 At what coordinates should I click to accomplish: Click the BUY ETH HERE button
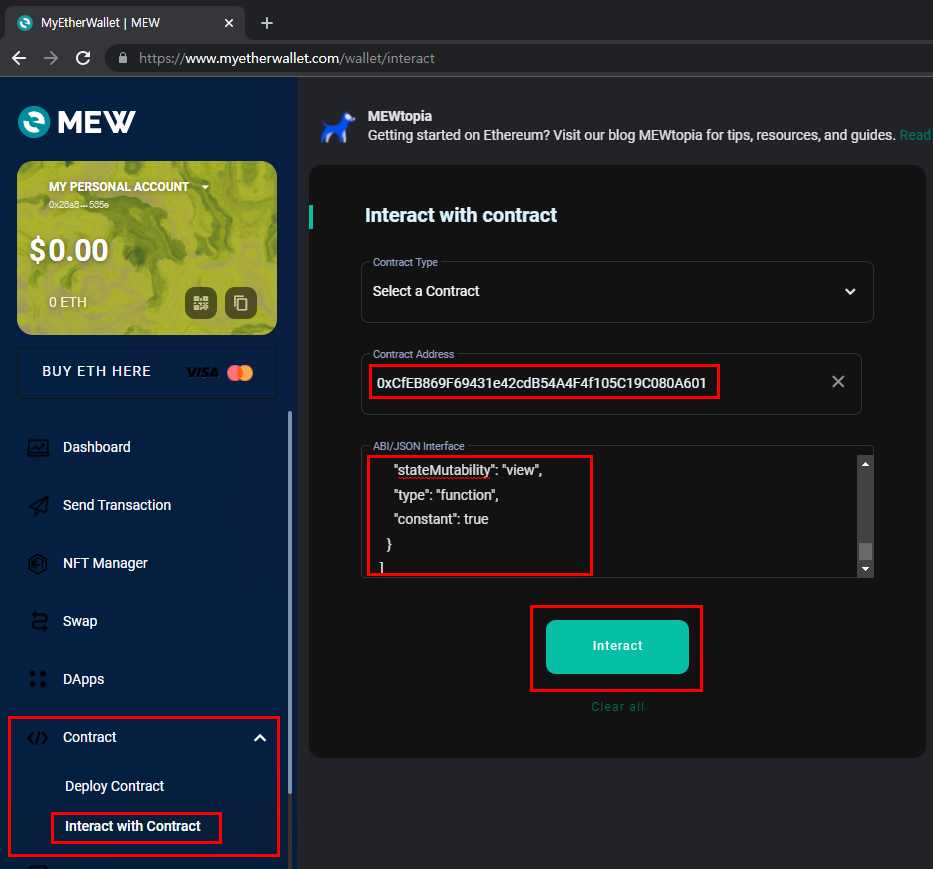coord(147,373)
